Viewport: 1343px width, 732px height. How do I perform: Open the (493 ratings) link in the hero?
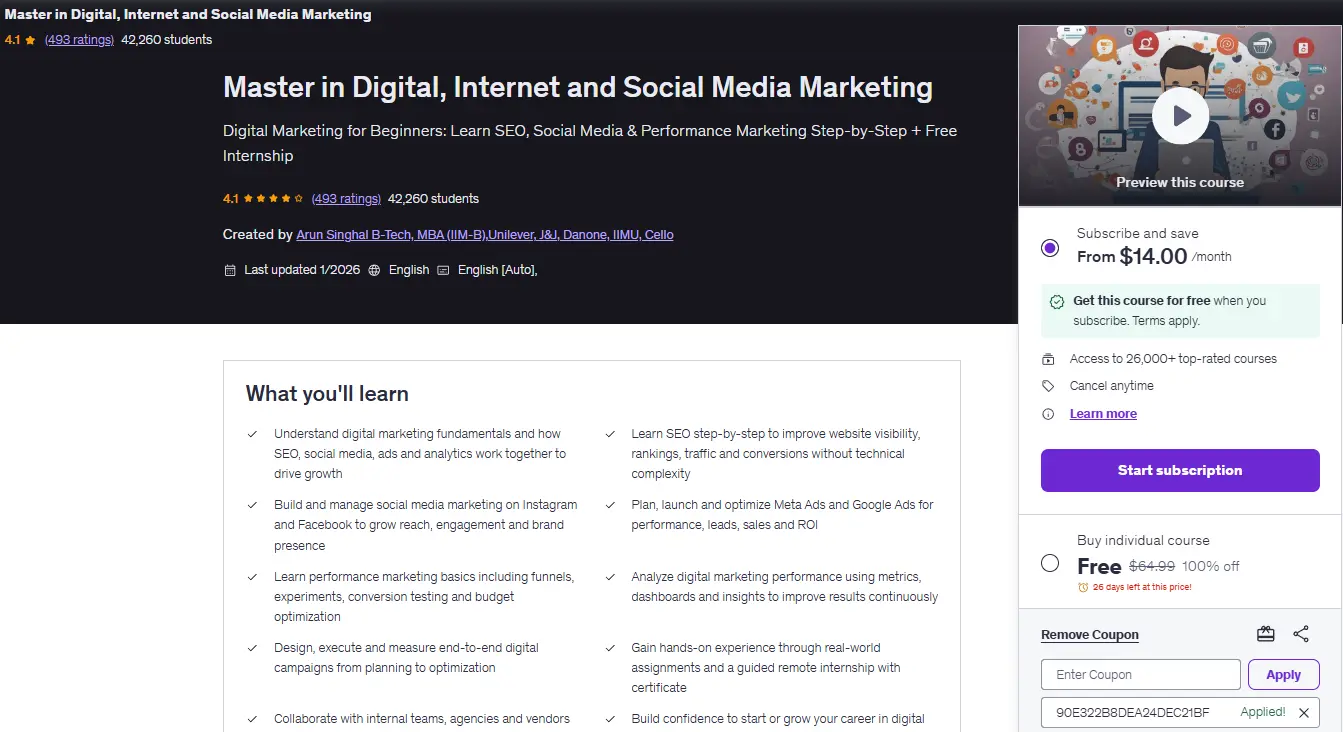pos(346,199)
